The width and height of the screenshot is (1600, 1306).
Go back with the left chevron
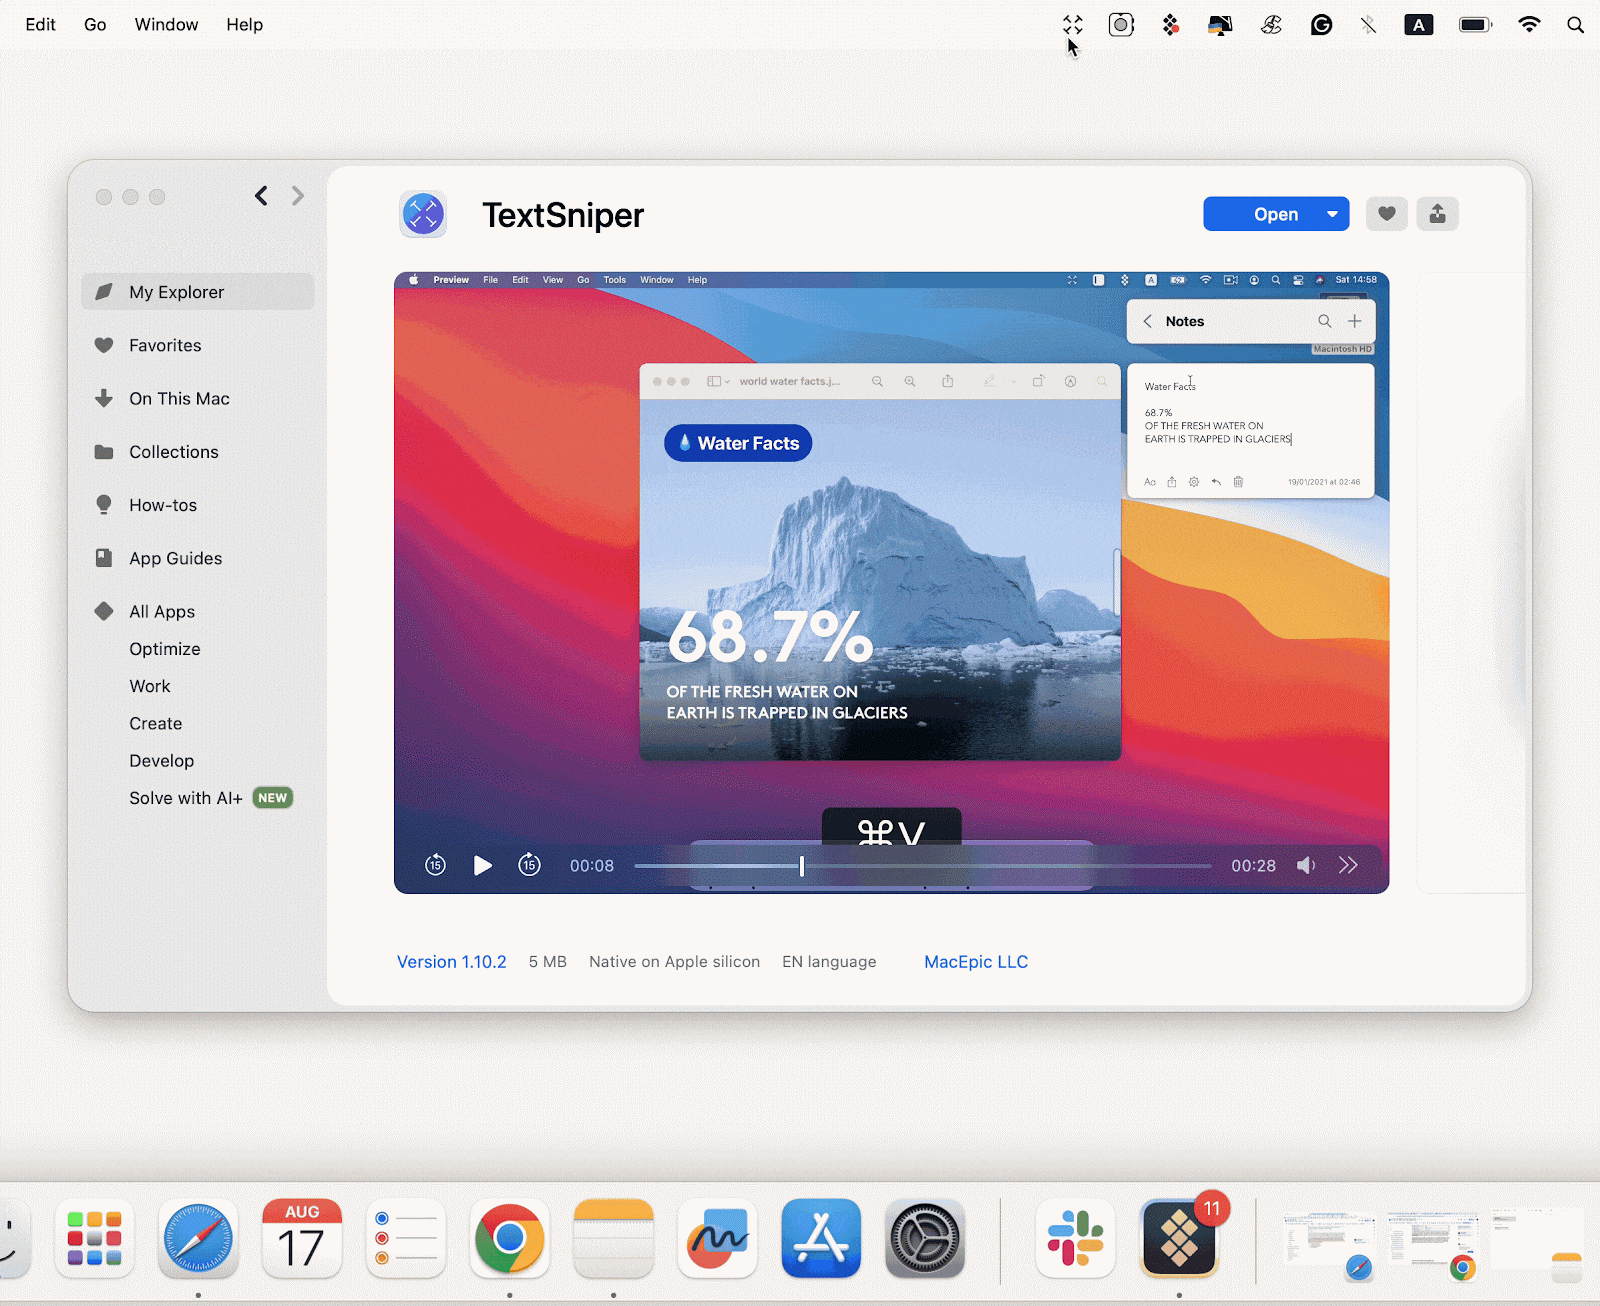[x=261, y=196]
